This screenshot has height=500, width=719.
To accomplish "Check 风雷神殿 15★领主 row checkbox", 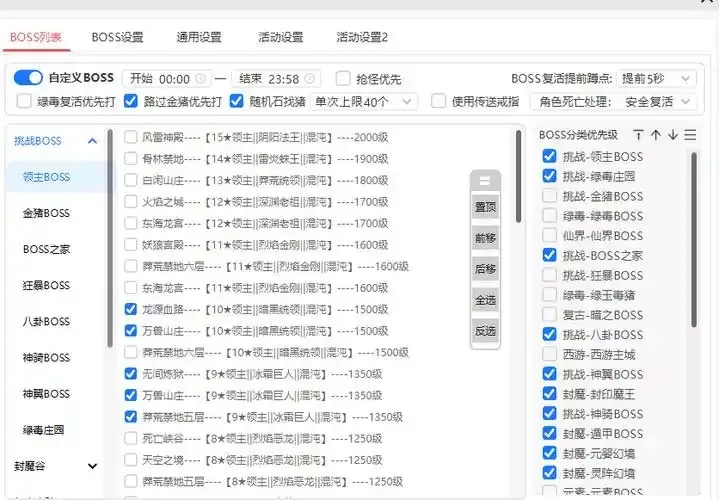I will click(x=131, y=137).
